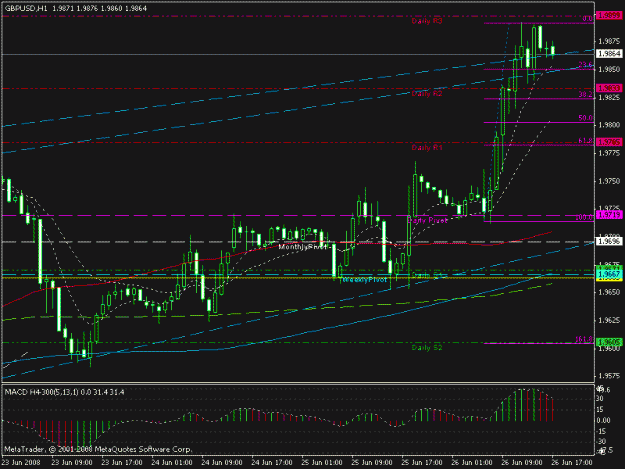
Task: Click the 24 Jun 09:00 time label
Action: tap(222, 463)
